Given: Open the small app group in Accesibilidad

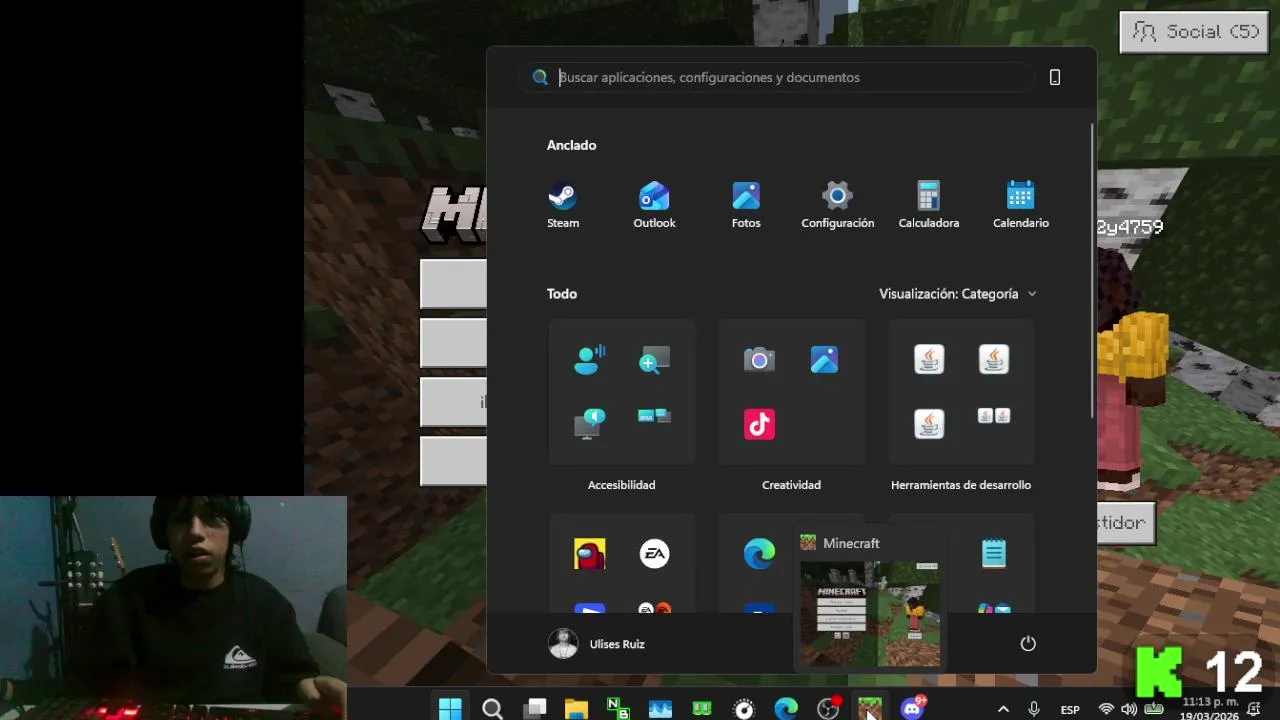Looking at the screenshot, I should tap(654, 416).
